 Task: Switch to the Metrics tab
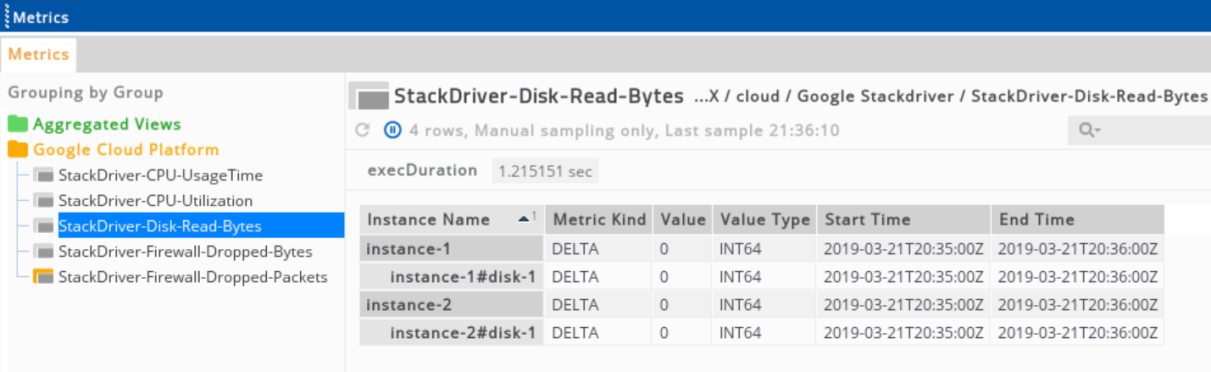point(38,54)
